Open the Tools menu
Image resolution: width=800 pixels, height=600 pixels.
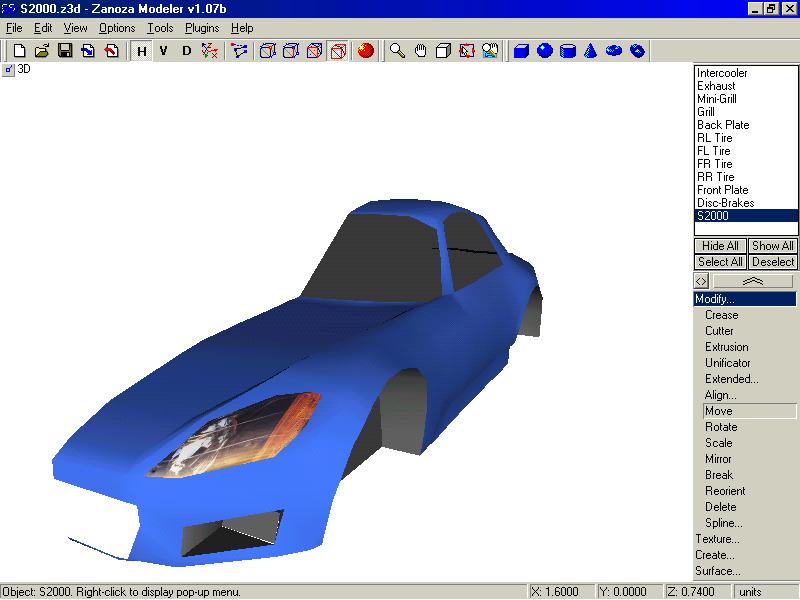160,28
